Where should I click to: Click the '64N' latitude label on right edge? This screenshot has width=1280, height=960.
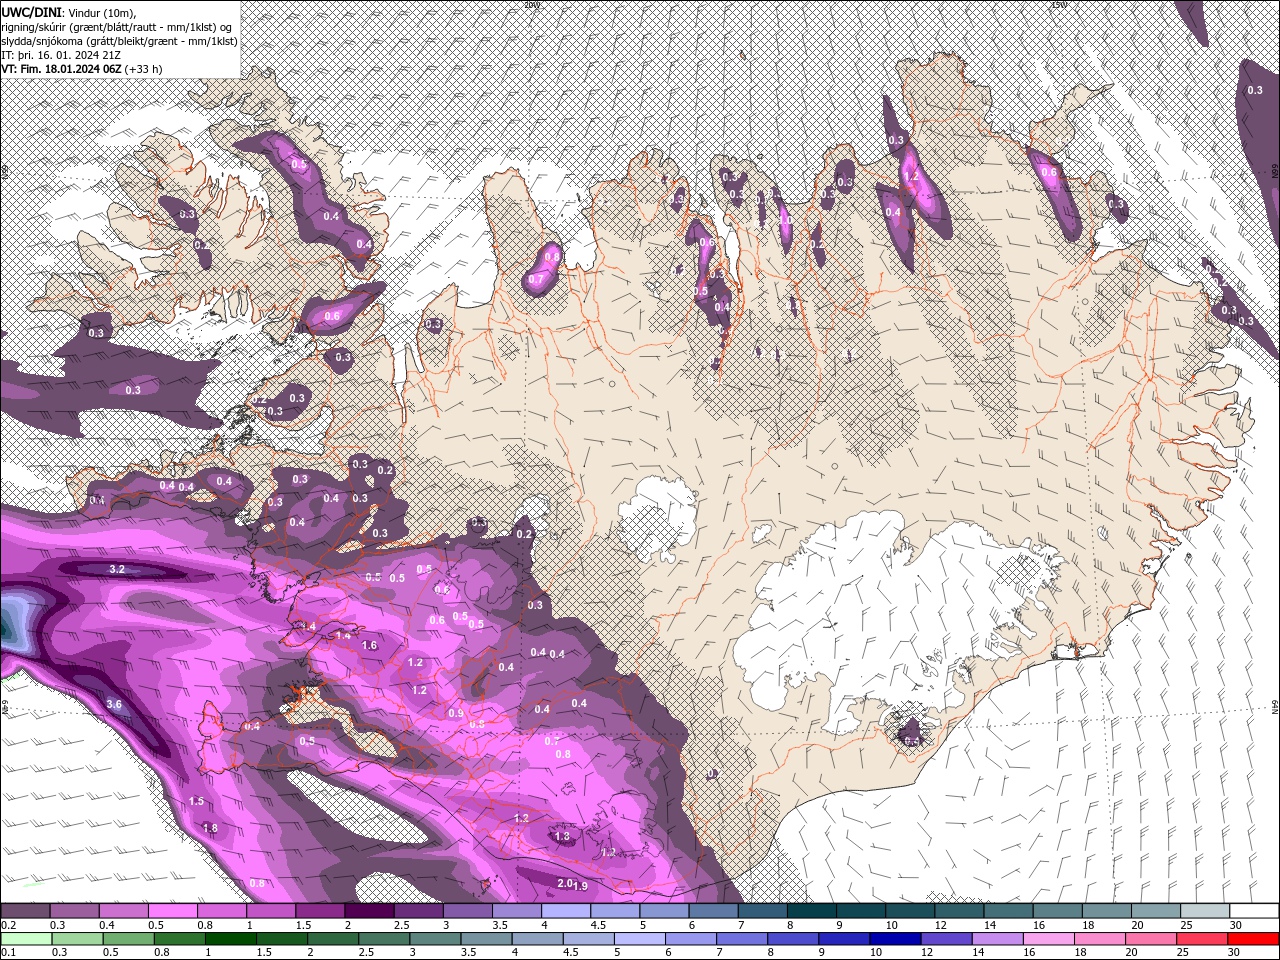pos(1275,707)
